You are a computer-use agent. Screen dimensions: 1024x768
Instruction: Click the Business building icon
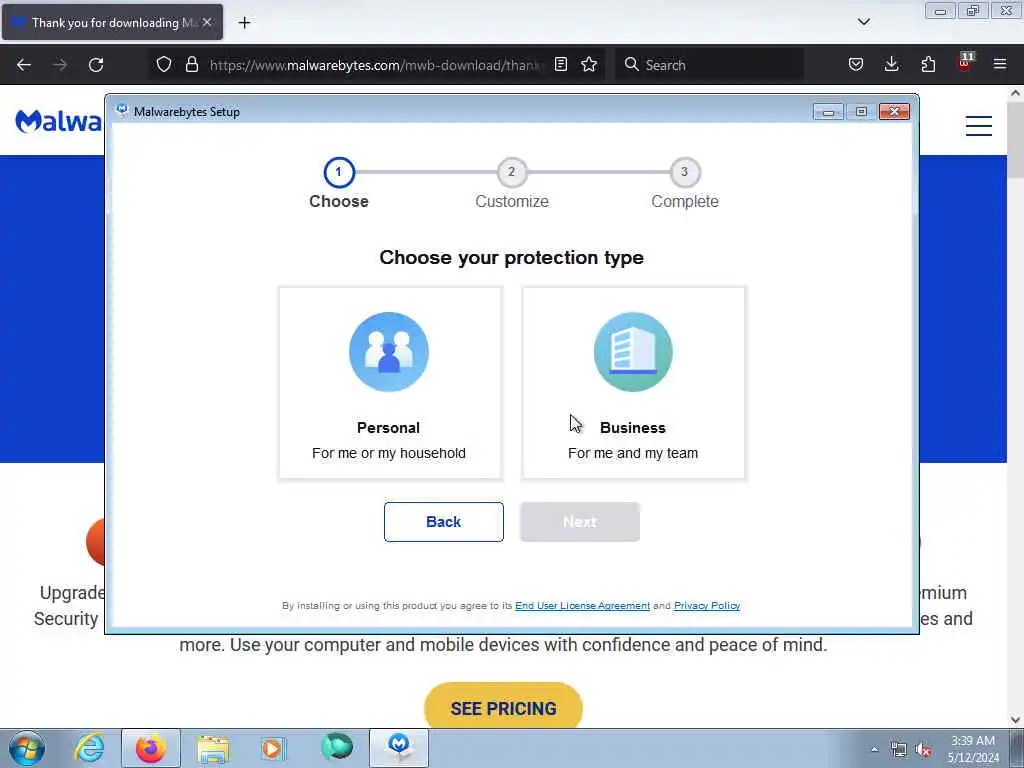pos(633,351)
